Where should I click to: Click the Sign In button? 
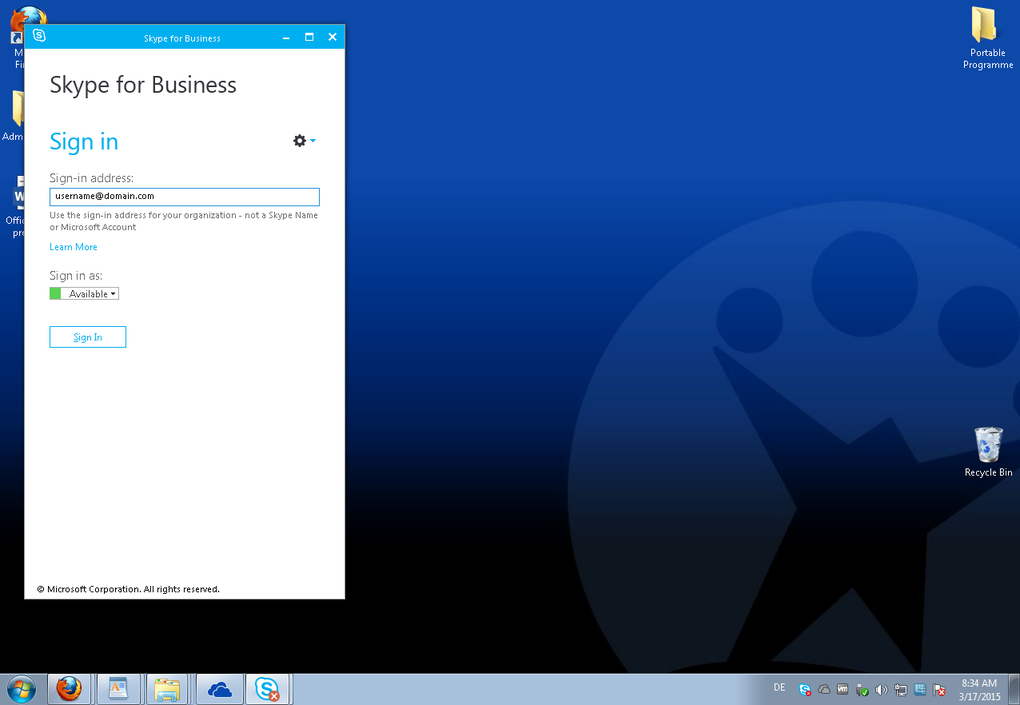pyautogui.click(x=88, y=337)
